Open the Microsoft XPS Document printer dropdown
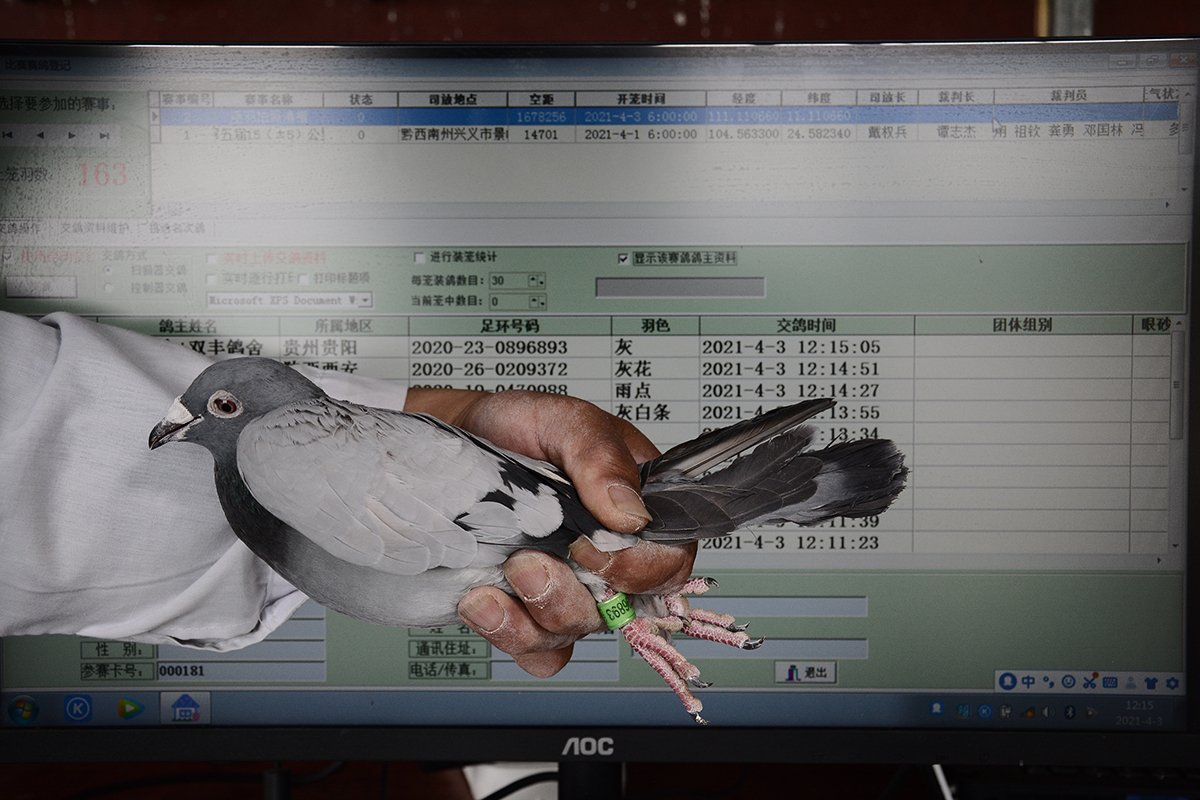 point(364,300)
